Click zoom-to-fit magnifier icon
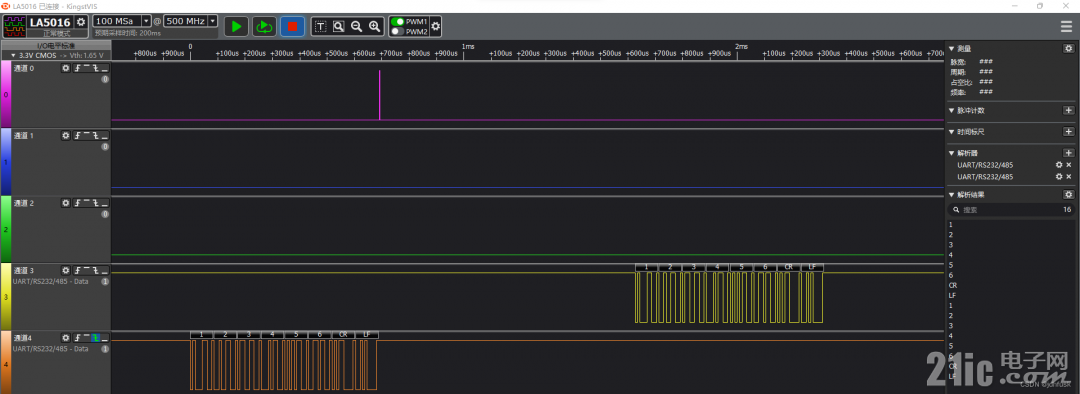This screenshot has height=394, width=1080. pos(338,26)
